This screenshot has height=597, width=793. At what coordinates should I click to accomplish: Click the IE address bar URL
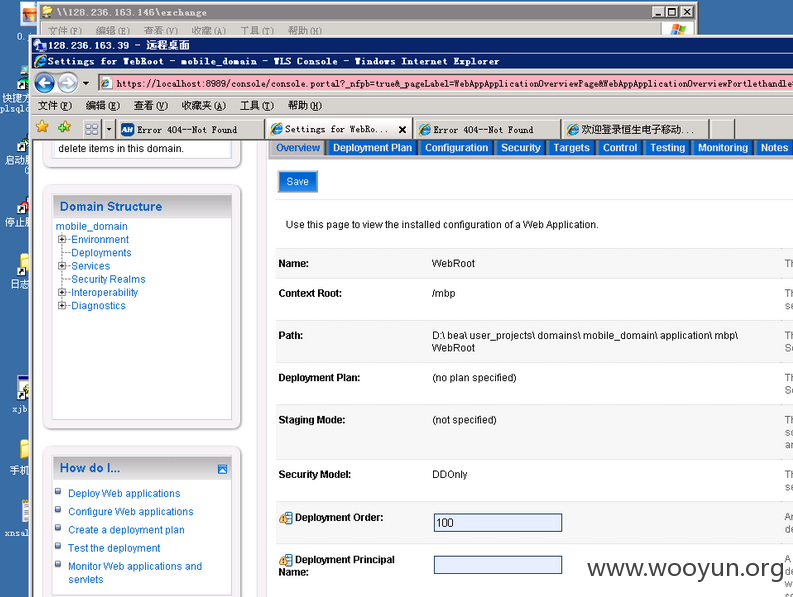click(453, 83)
